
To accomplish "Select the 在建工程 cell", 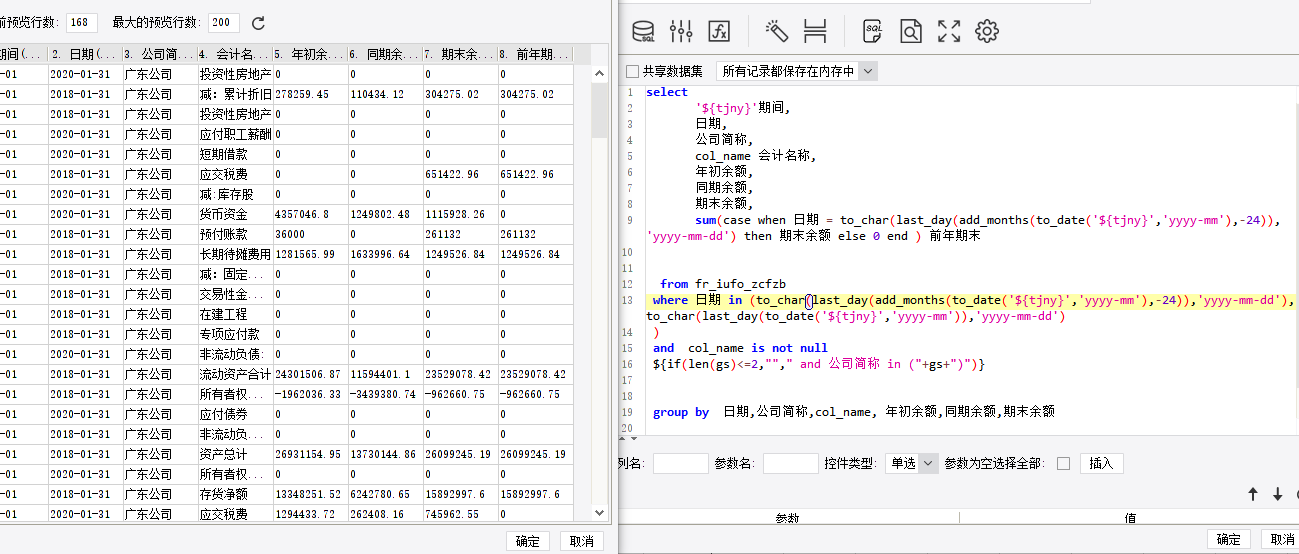I will 234,314.
